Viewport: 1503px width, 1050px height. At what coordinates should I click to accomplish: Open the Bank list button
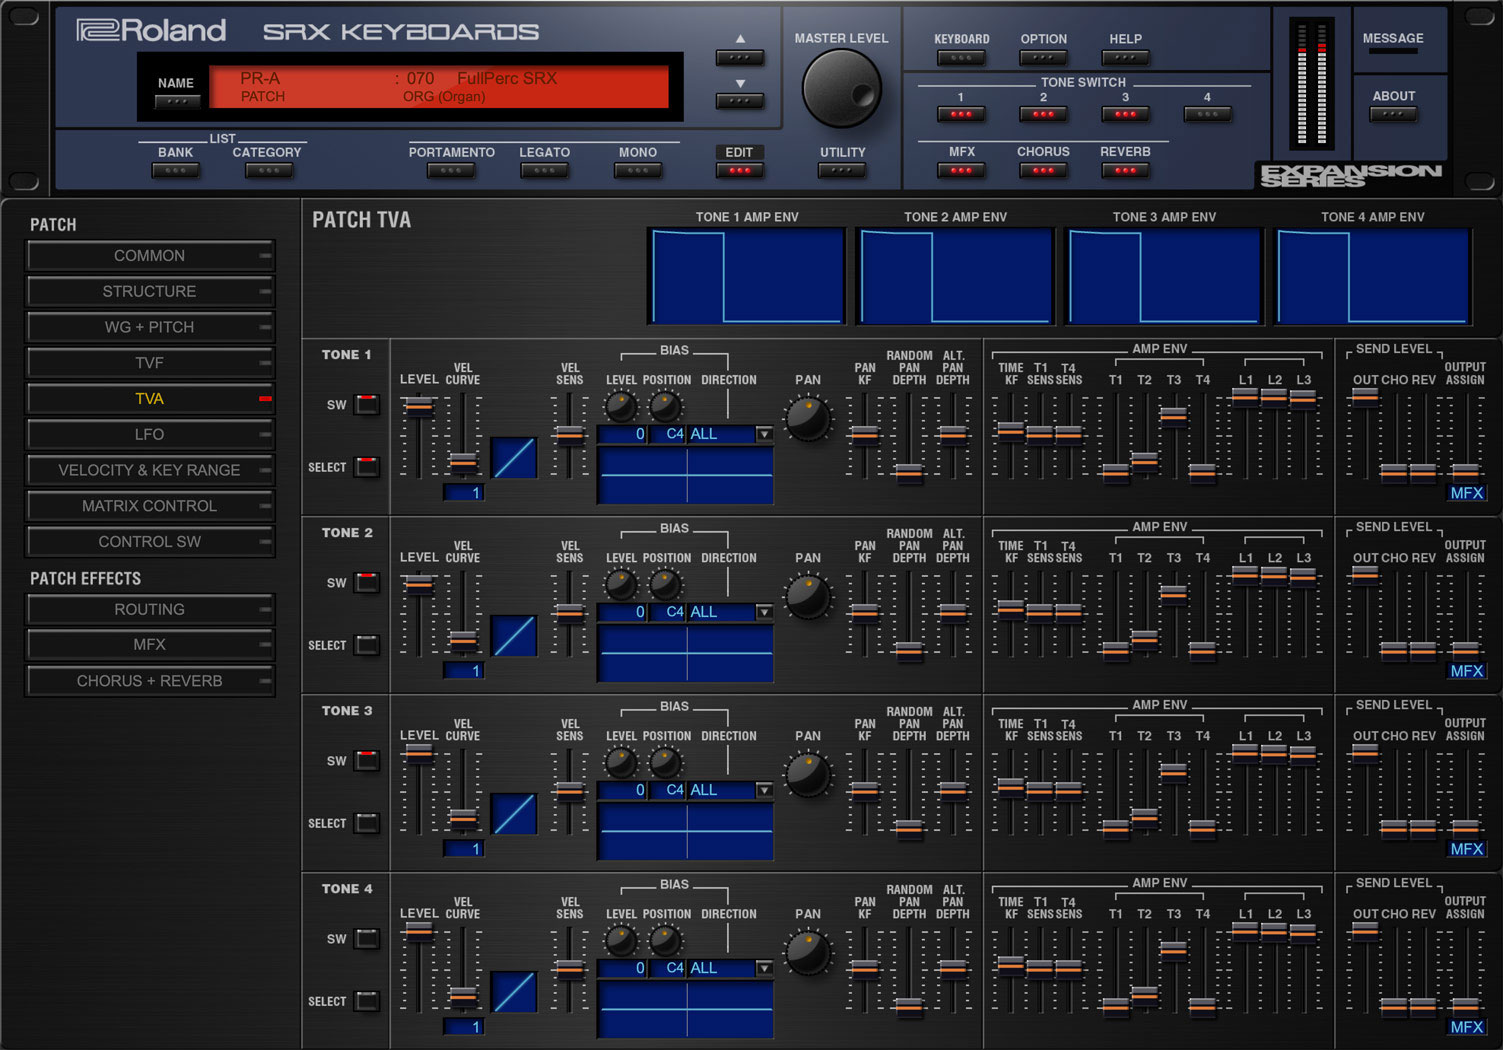[175, 170]
